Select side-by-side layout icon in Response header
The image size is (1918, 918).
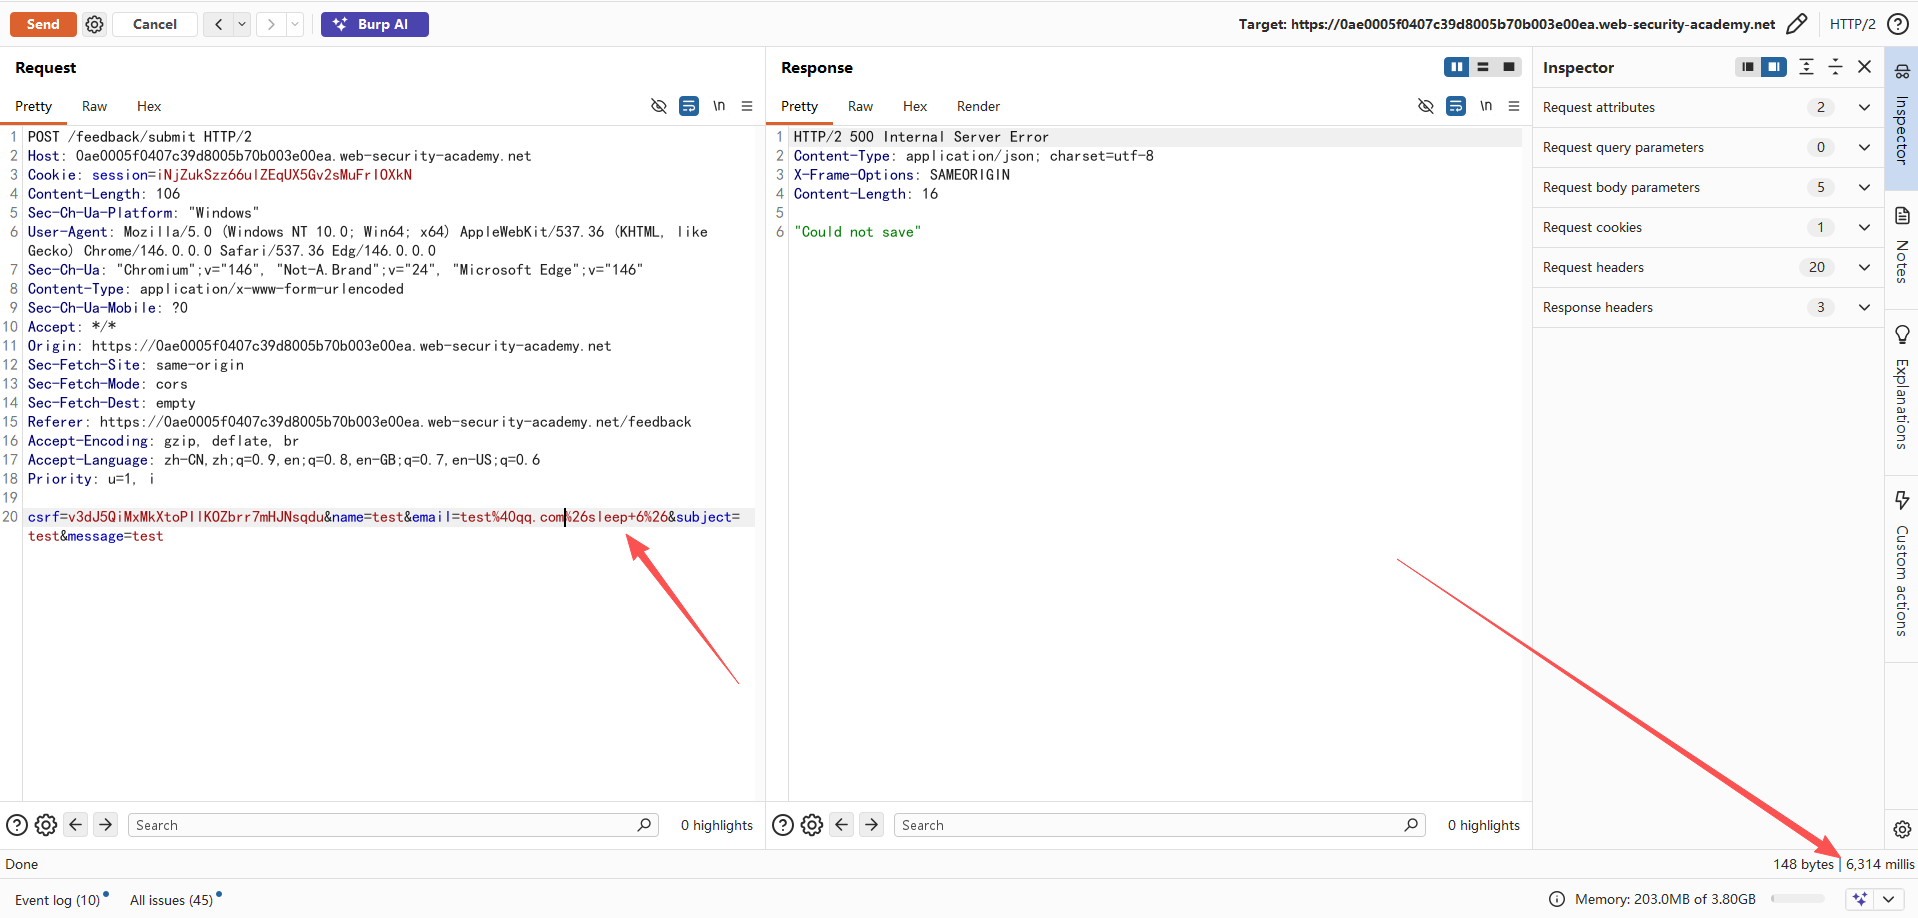click(x=1456, y=67)
